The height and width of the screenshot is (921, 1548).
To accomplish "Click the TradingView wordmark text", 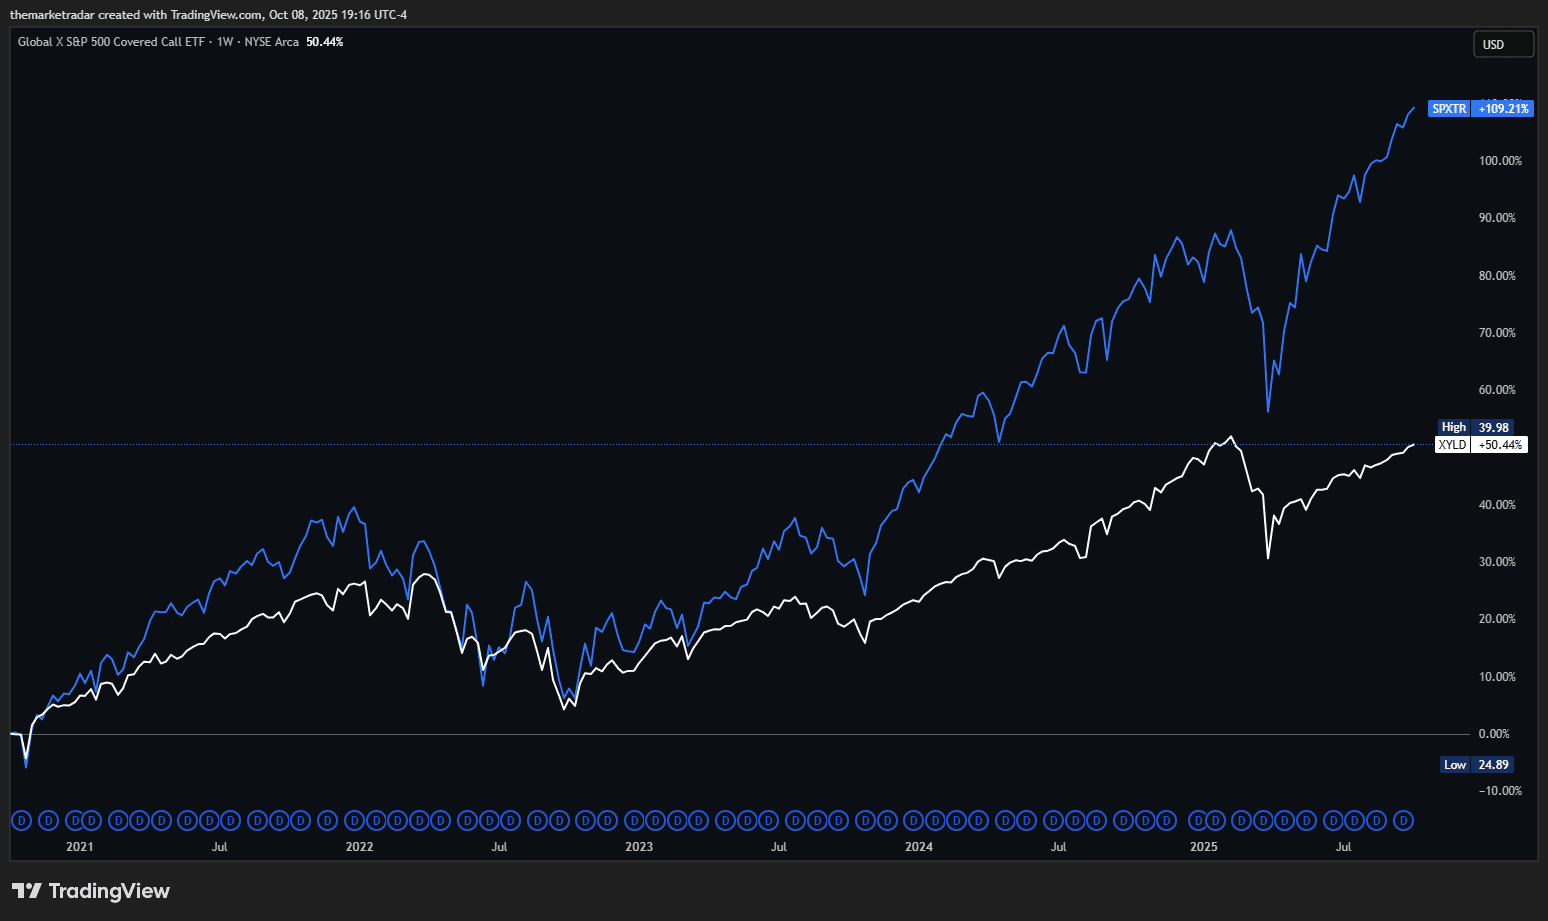I will click(x=109, y=891).
